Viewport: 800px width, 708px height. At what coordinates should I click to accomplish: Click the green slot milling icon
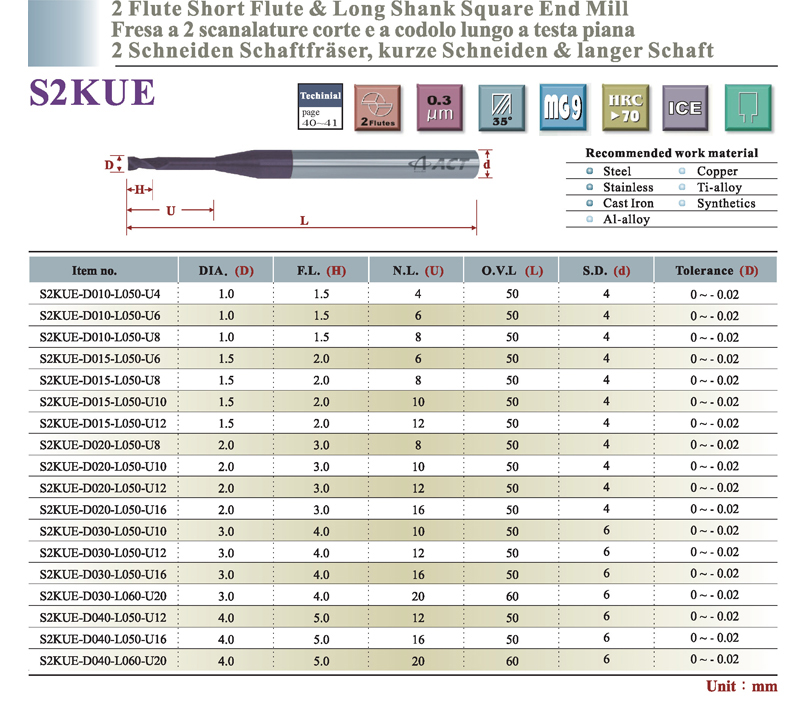click(x=748, y=108)
